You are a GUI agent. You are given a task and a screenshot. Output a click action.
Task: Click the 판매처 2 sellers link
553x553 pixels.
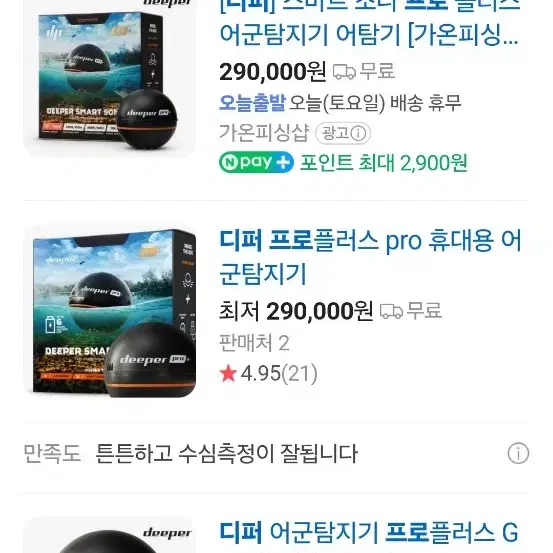254,343
